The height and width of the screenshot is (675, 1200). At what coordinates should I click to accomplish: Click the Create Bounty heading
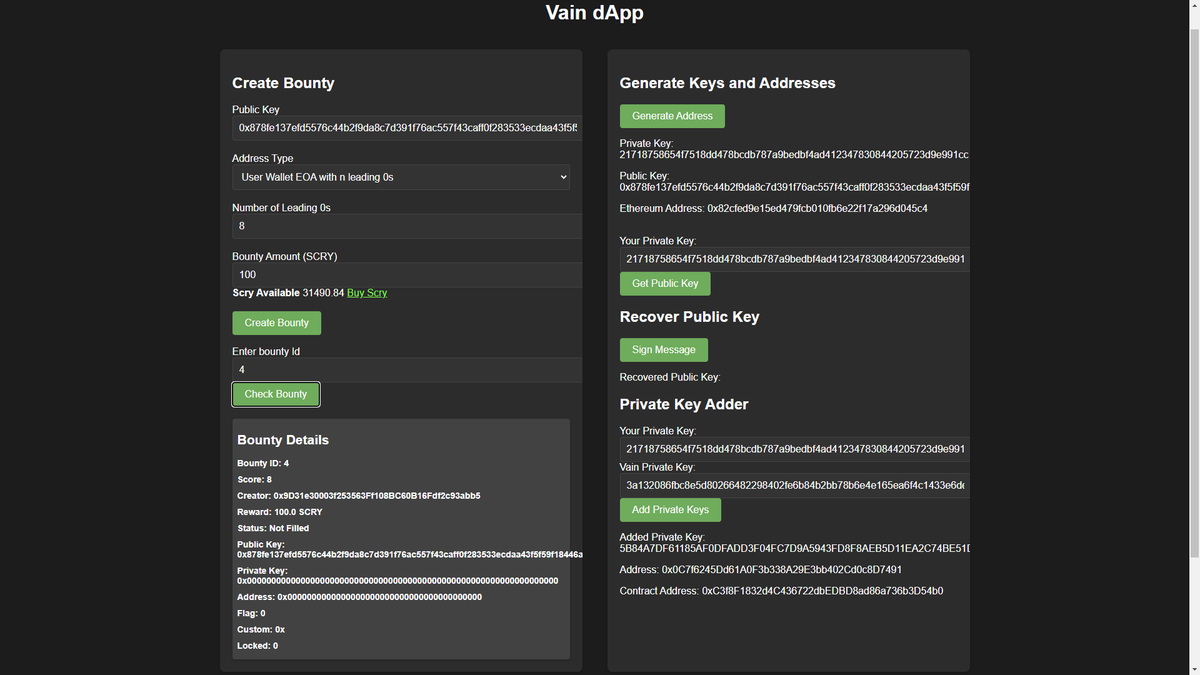[283, 83]
